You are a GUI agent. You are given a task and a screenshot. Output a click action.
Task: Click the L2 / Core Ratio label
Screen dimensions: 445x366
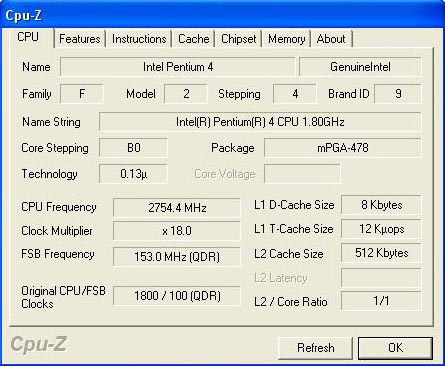(x=291, y=302)
